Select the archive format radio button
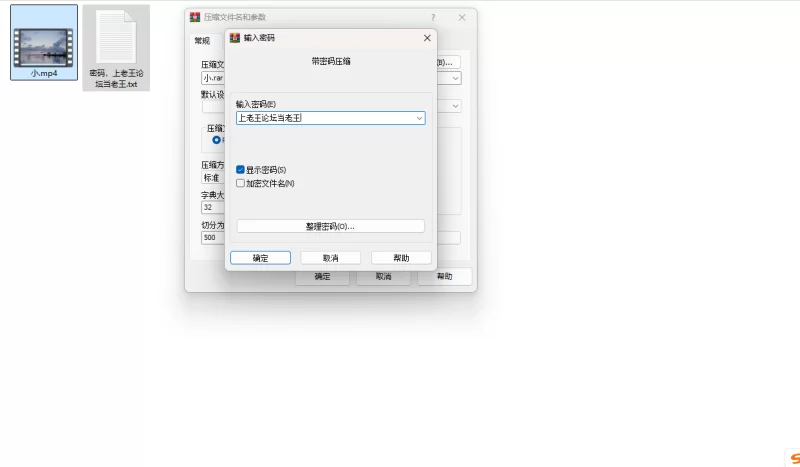The width and height of the screenshot is (800, 467). coord(217,140)
